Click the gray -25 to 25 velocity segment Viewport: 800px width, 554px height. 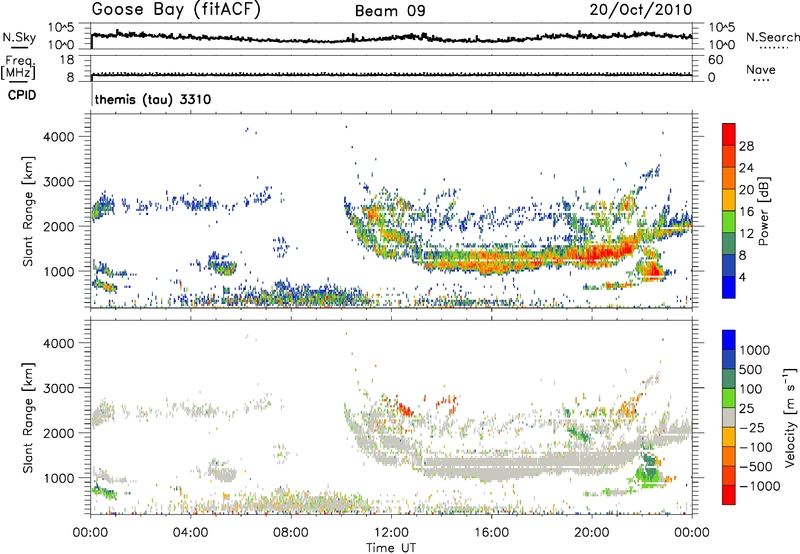click(729, 418)
